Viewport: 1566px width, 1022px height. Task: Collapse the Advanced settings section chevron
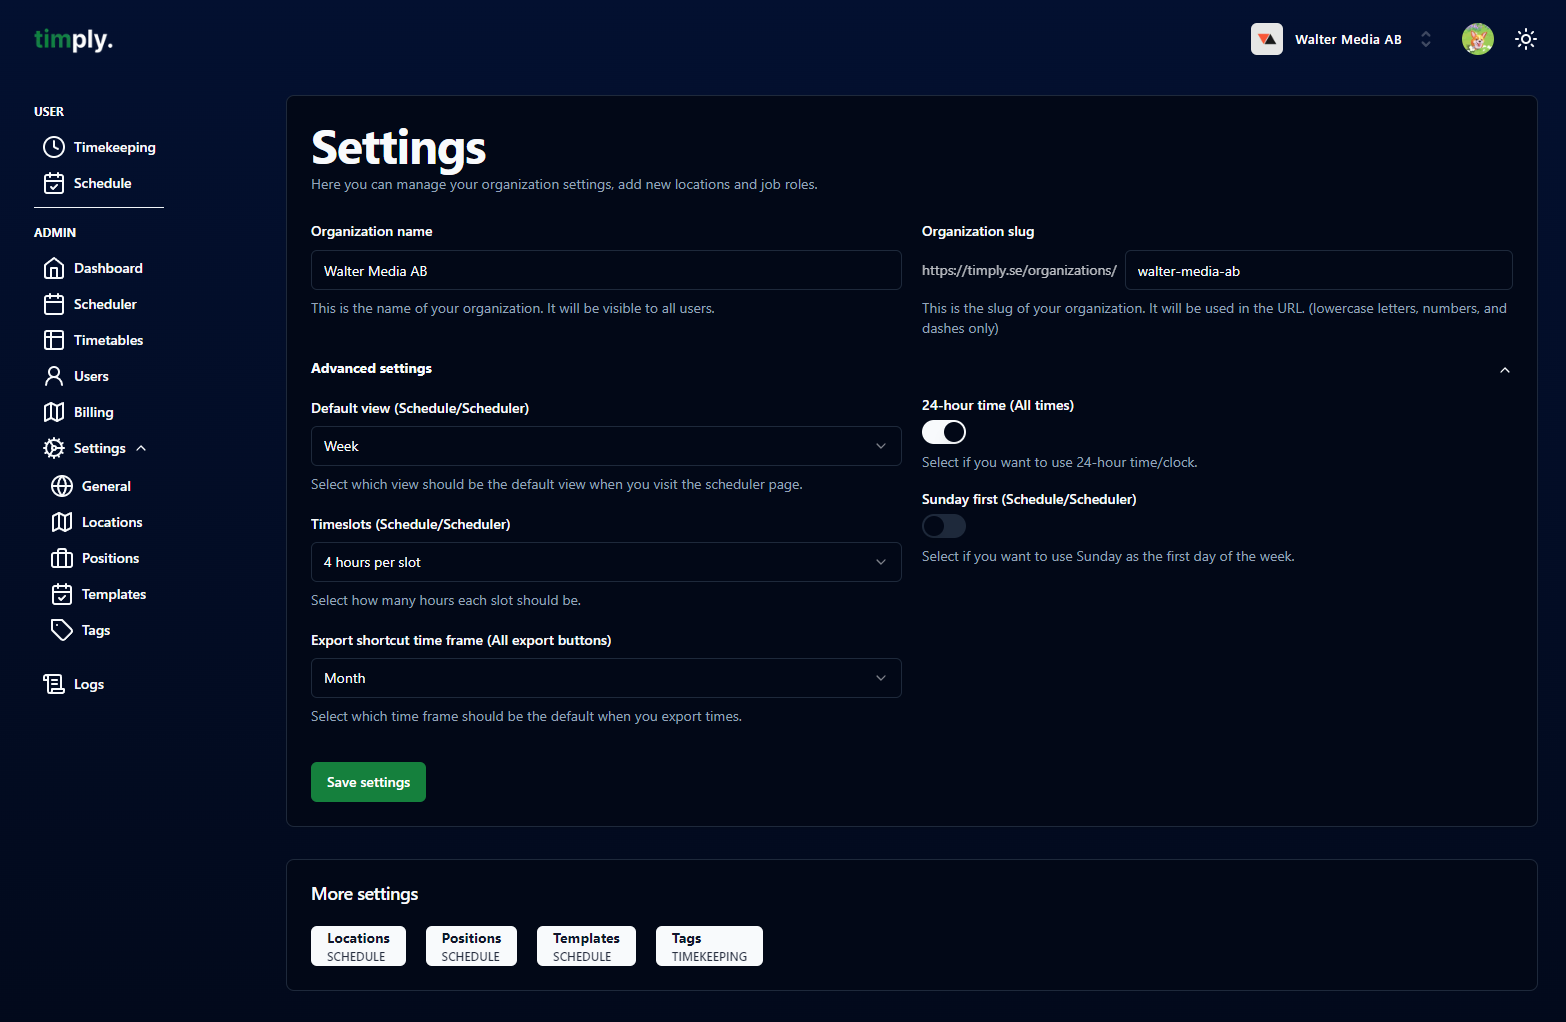point(1505,370)
